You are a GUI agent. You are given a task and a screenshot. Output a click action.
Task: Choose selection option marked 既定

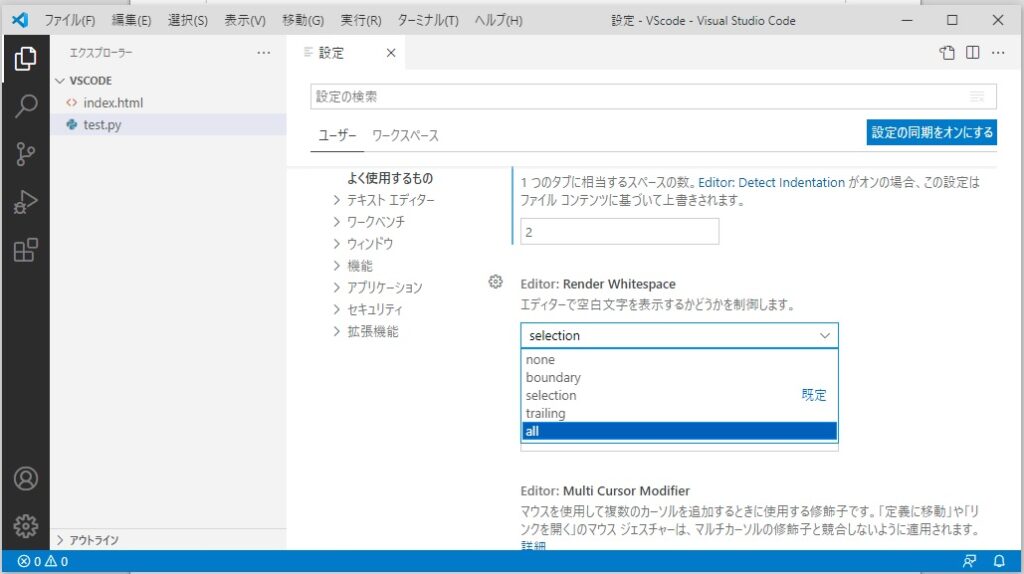click(679, 395)
